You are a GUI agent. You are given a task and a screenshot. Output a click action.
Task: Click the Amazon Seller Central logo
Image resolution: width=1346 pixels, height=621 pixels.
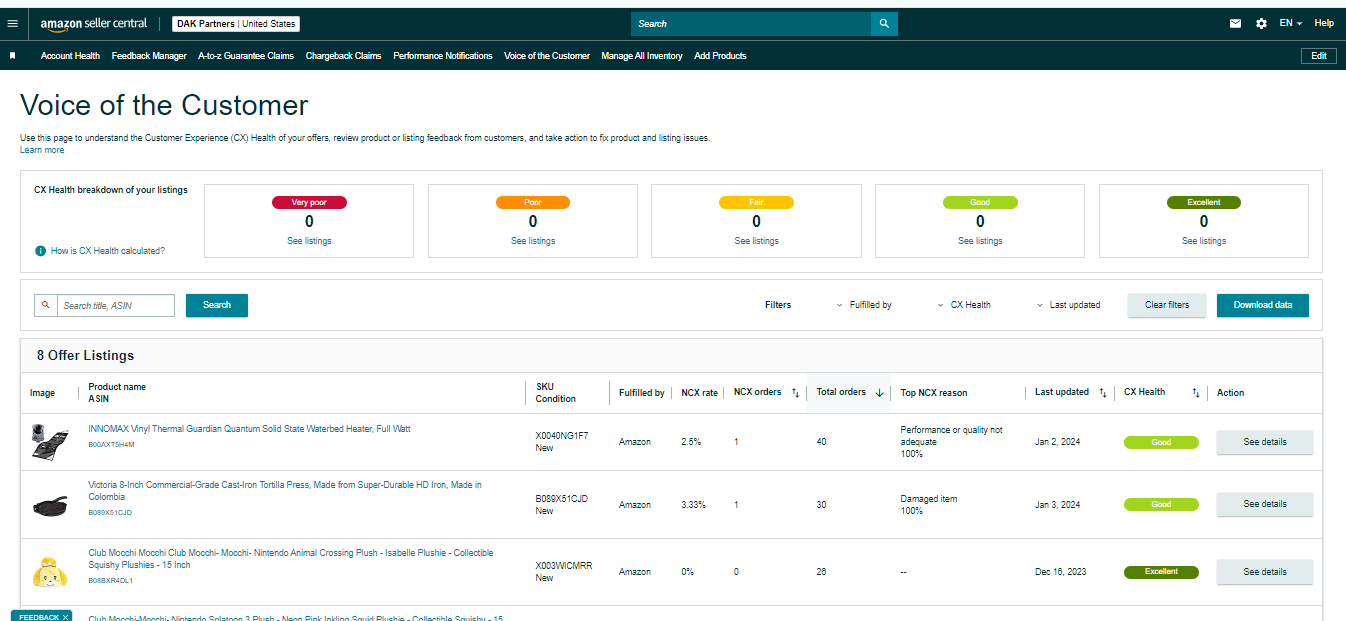tap(94, 23)
